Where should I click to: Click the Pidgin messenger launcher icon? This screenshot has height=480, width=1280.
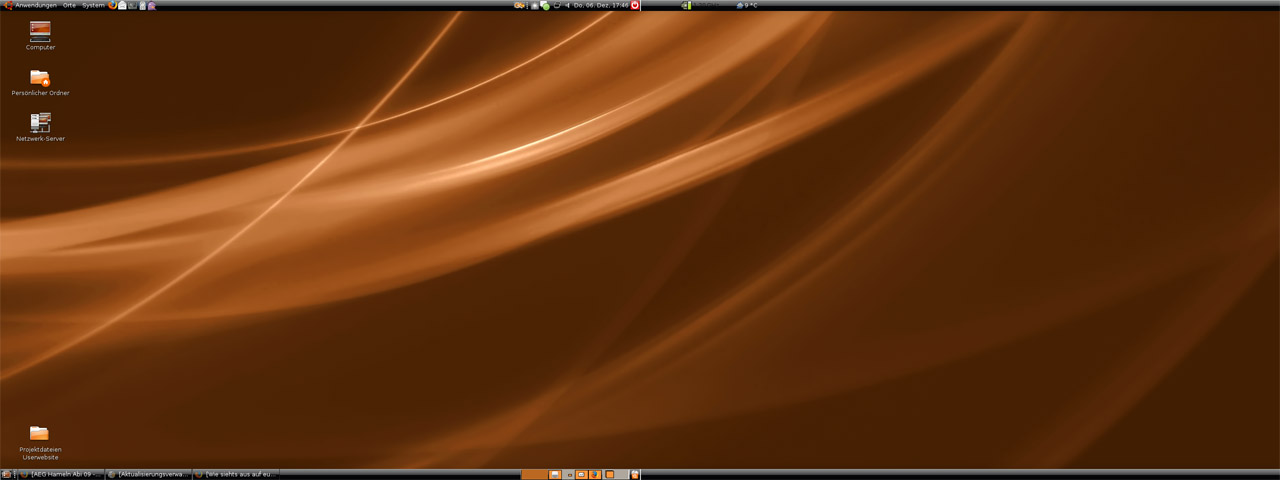(x=151, y=5)
